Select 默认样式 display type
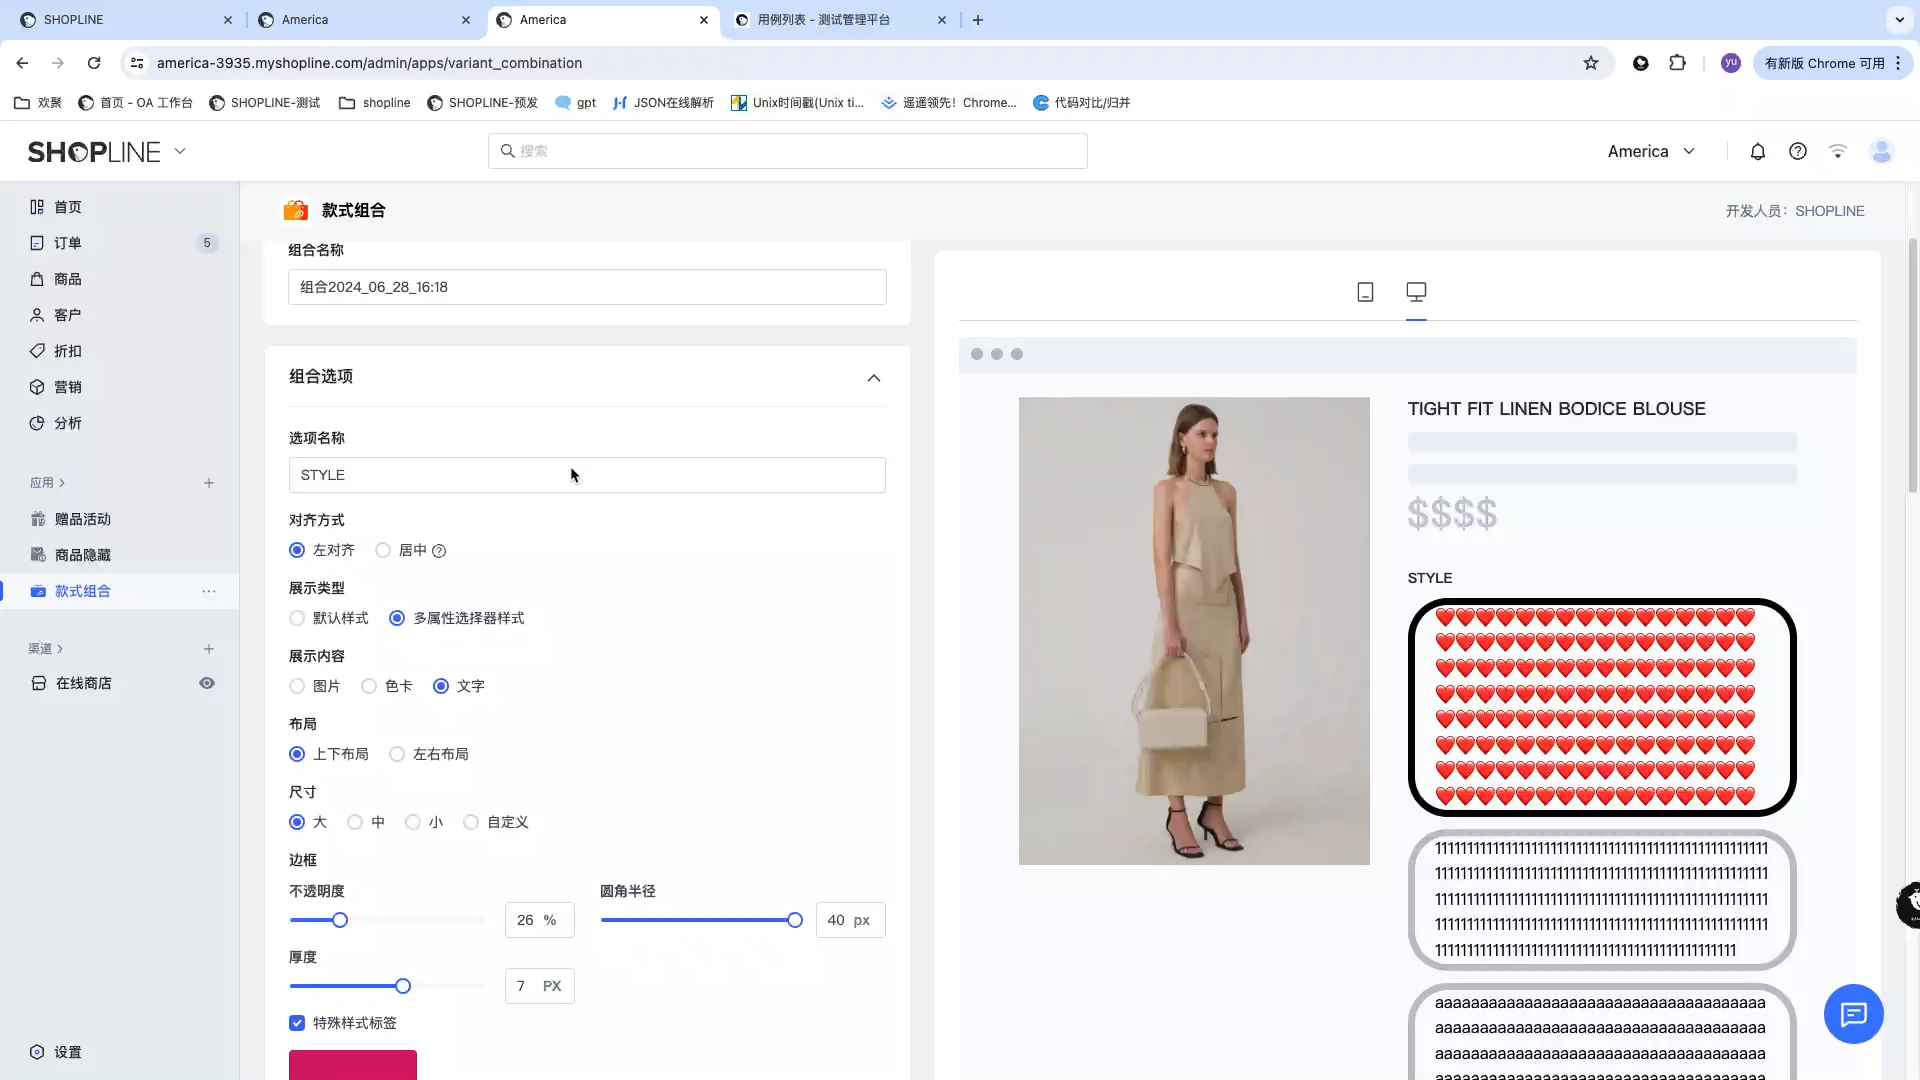This screenshot has width=1920, height=1080. tap(297, 618)
